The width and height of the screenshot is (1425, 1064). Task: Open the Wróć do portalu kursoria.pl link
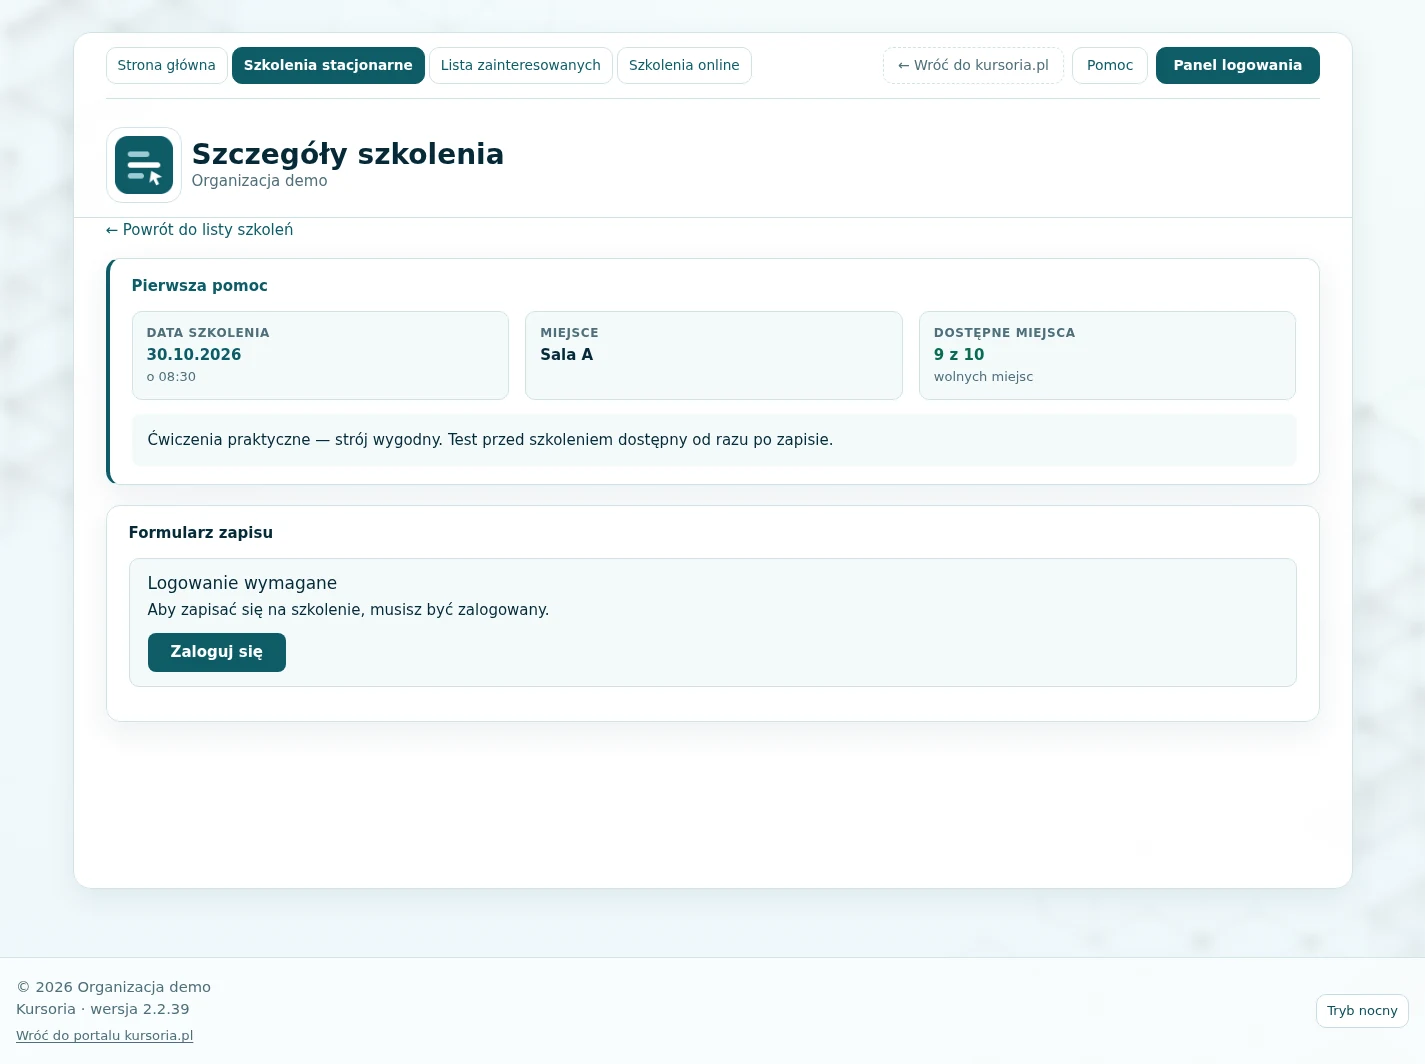coord(105,1036)
